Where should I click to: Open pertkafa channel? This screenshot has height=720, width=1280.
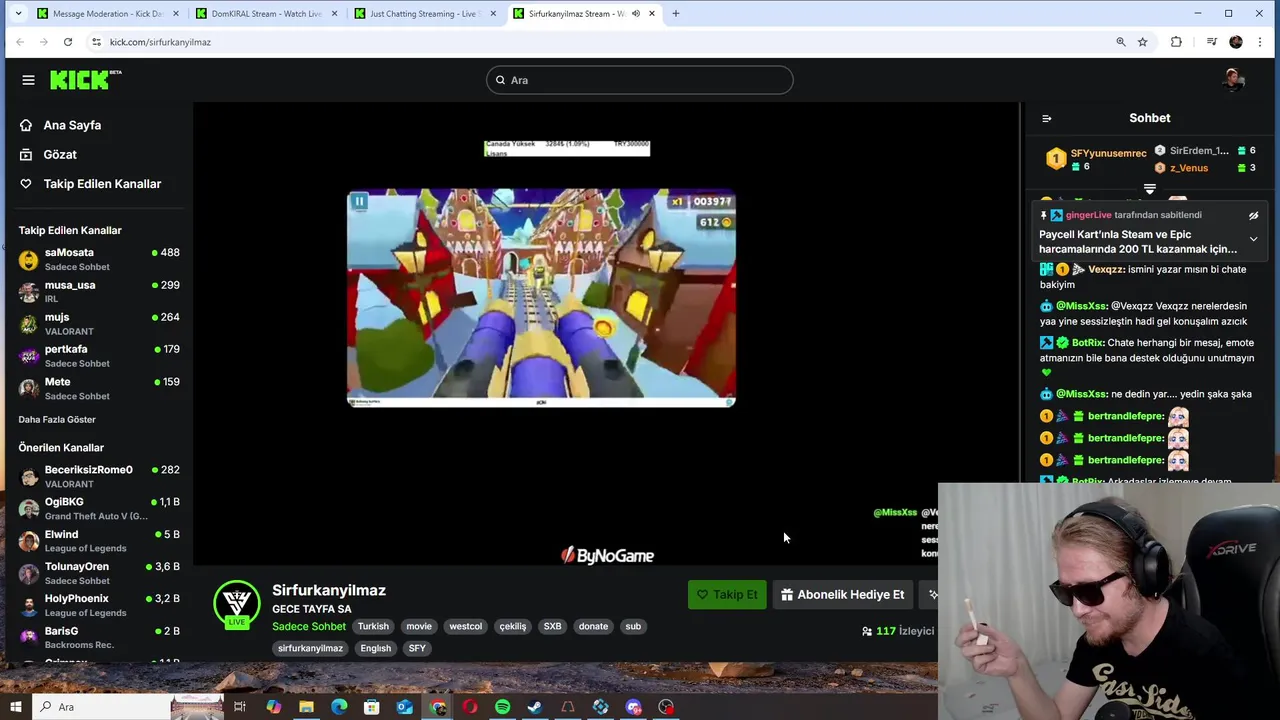[x=97, y=355]
